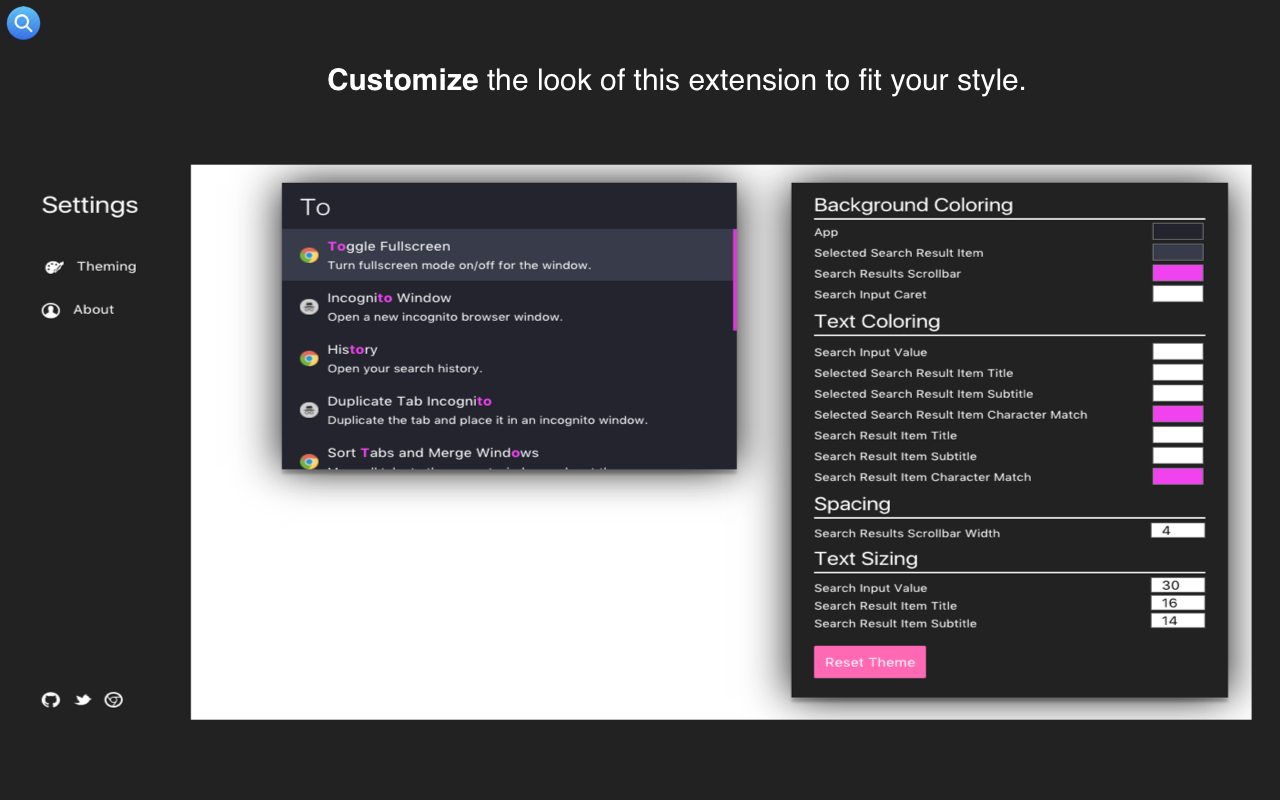Click the Text Coloring heading
Viewport: 1280px width, 800px height.
click(877, 321)
